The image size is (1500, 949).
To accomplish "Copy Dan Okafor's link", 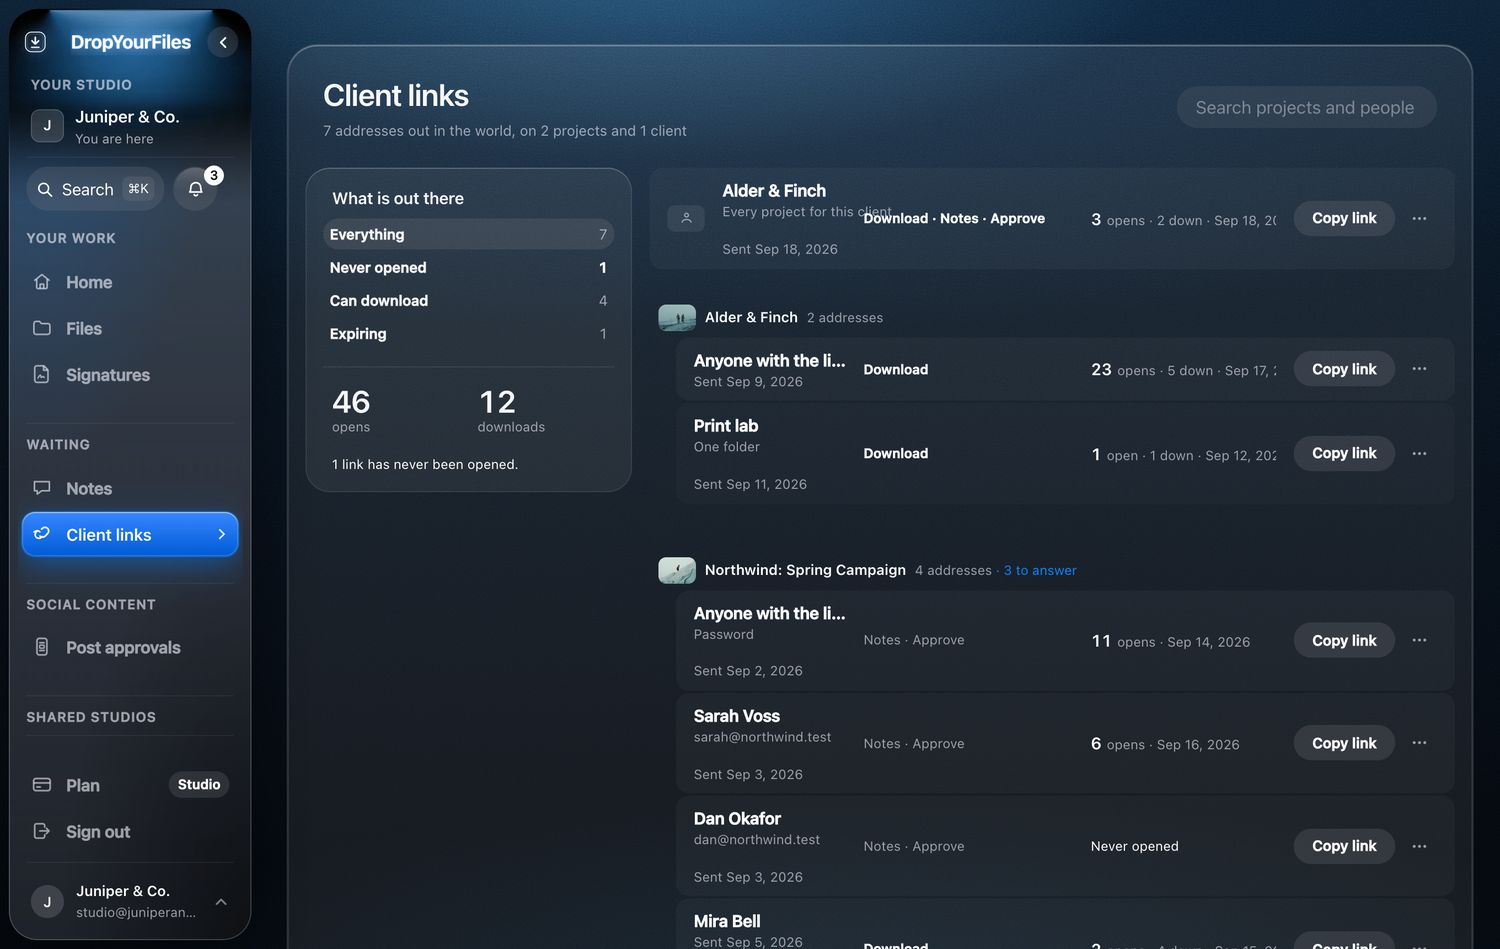I will tap(1344, 846).
